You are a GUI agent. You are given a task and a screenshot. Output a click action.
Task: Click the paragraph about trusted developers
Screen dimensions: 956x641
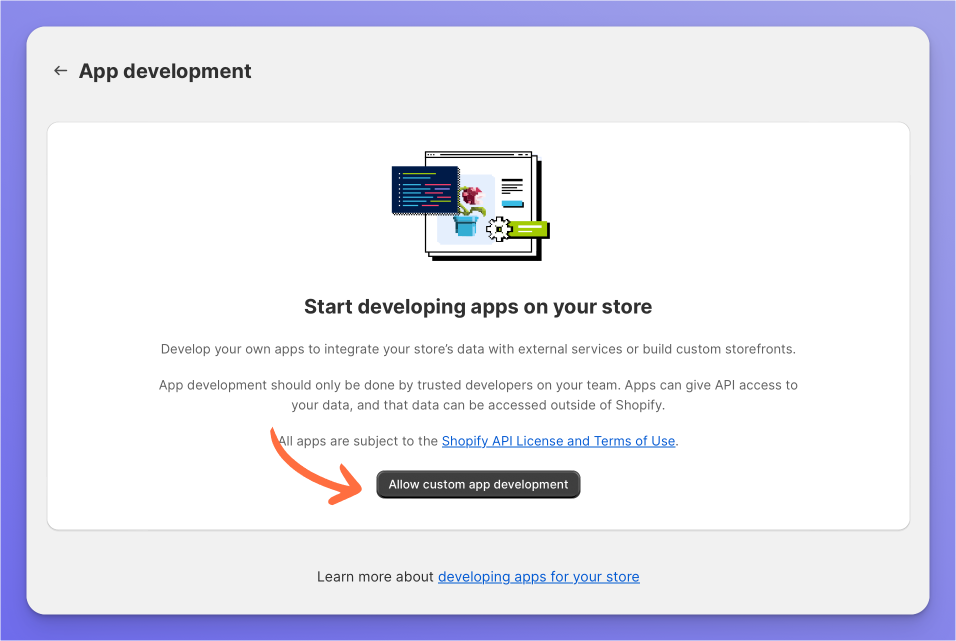click(478, 394)
